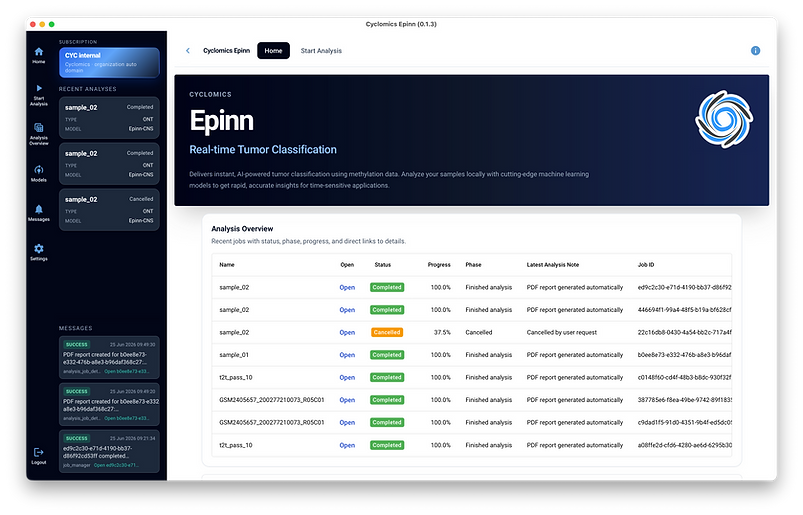Open the Cancelled sample_02 recent analysis card
The width and height of the screenshot is (803, 515).
[x=109, y=210]
